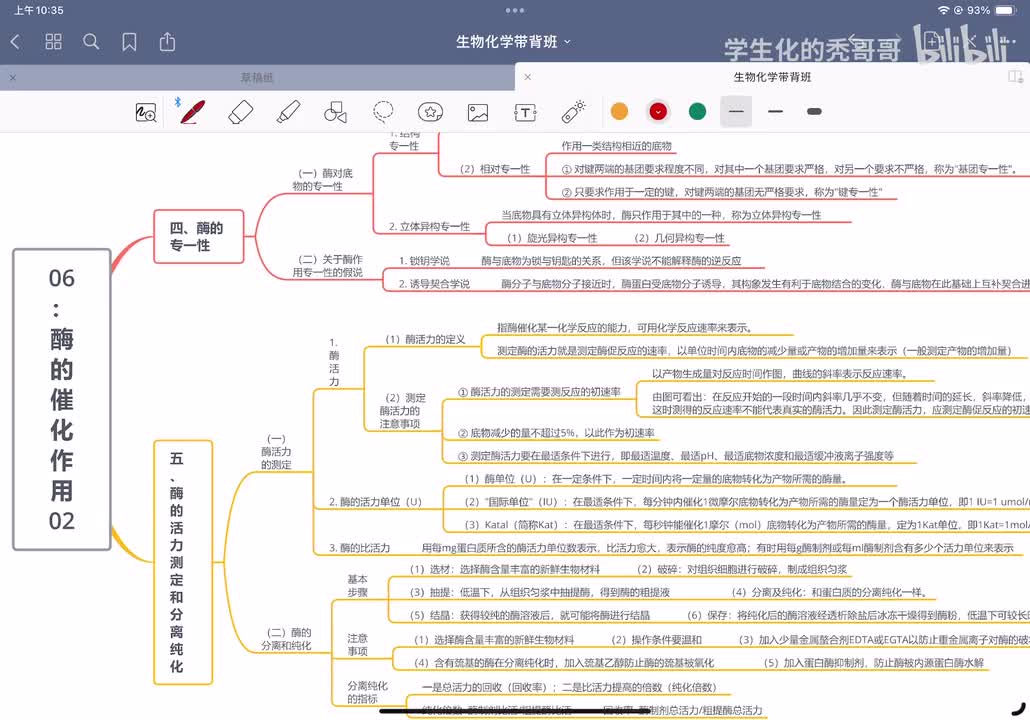Image resolution: width=1030 pixels, height=720 pixels.
Task: Tap the 作用一类结构相近的底物 text
Action: (616, 146)
